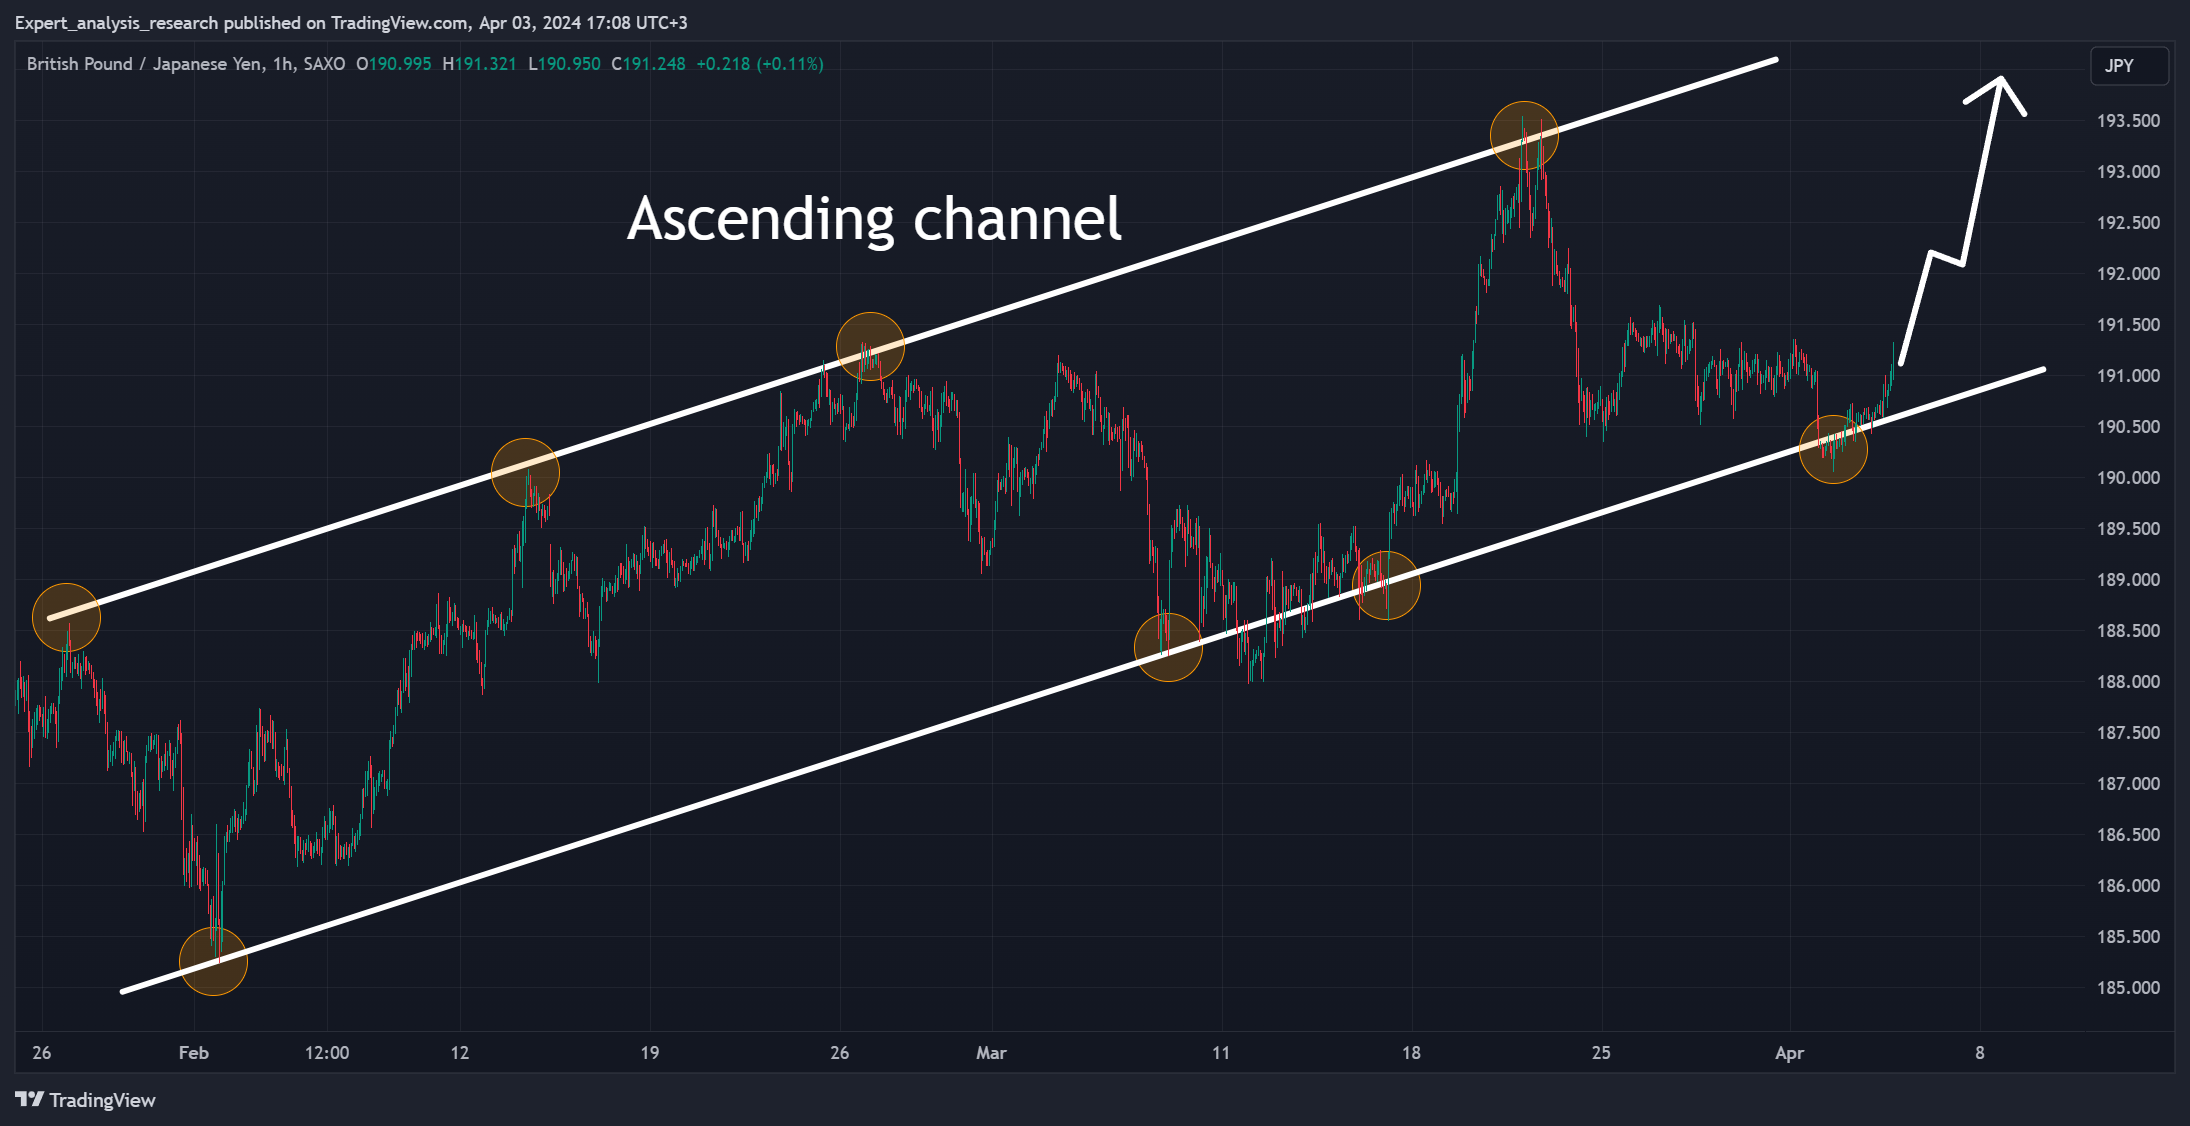Click the 187.000 price label
The height and width of the screenshot is (1126, 2190).
2128,784
